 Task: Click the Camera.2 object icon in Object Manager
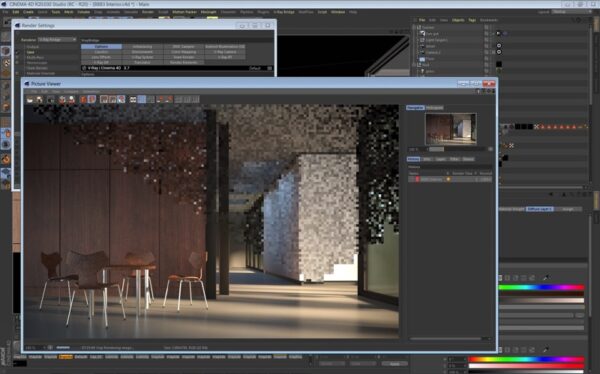(422, 52)
